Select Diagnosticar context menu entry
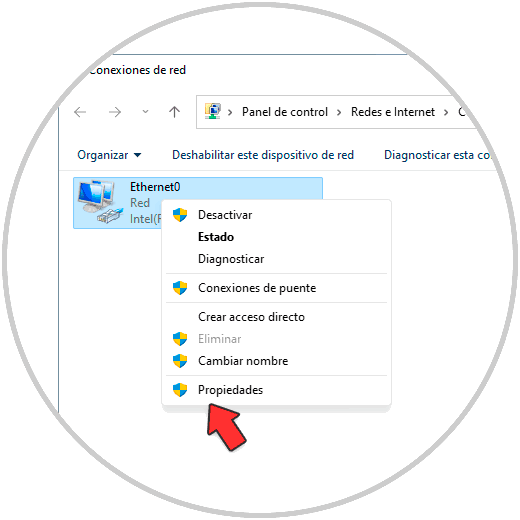This screenshot has width=520, height=520. tap(231, 259)
